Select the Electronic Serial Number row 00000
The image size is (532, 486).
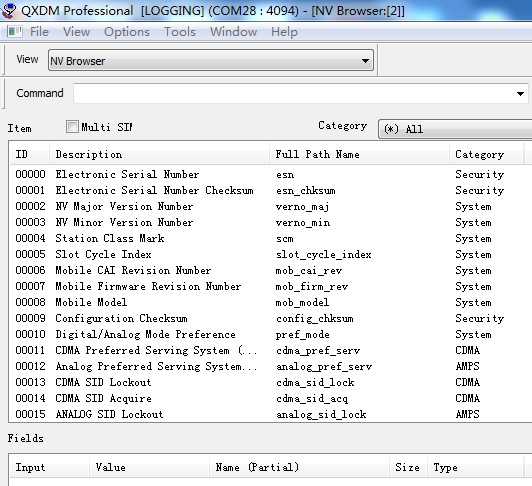click(270, 174)
